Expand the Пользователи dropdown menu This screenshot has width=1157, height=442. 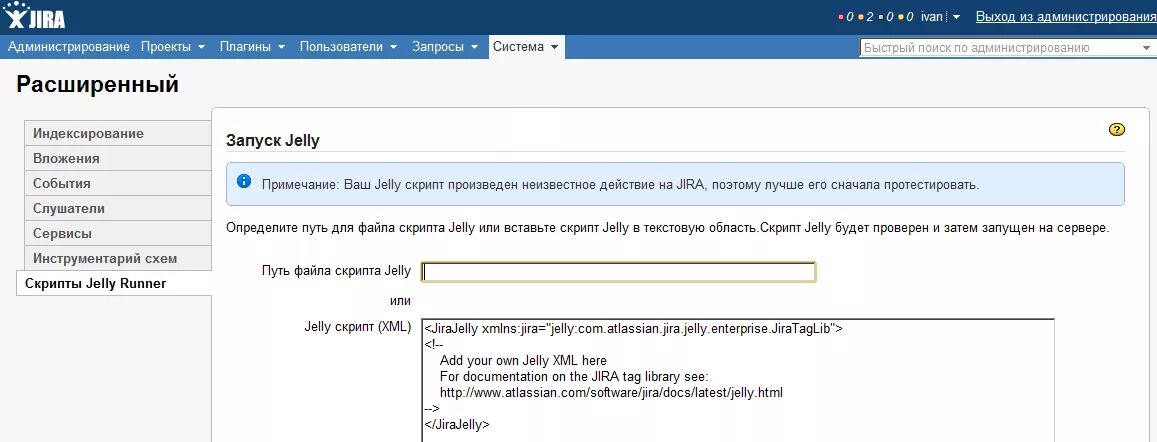pyautogui.click(x=348, y=46)
